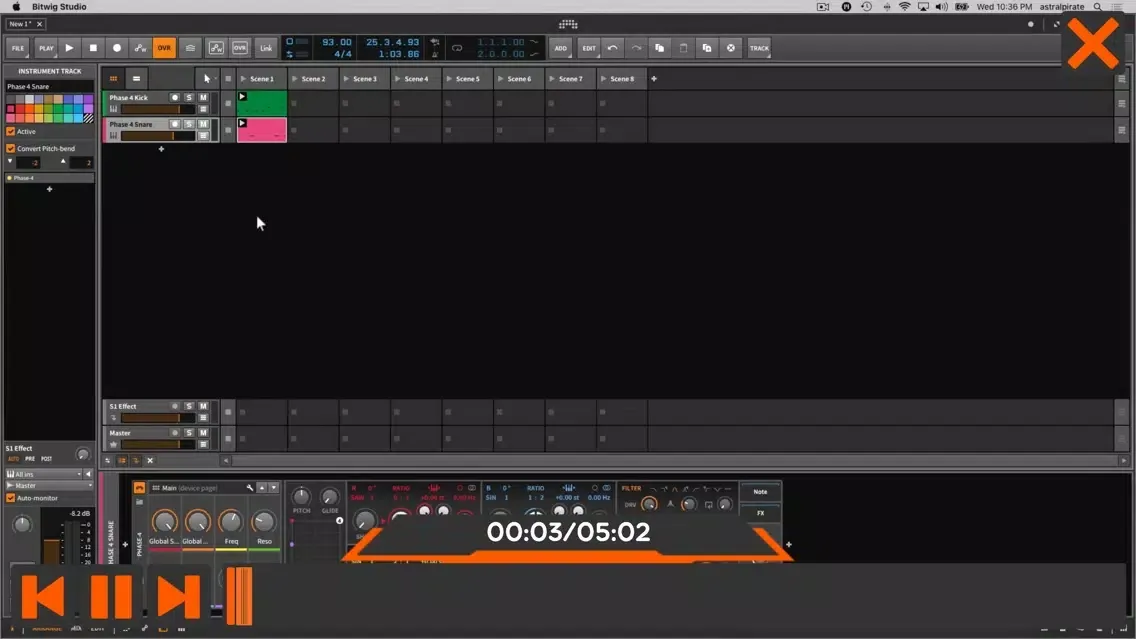Record-arm the Phase 4 Snare track
Screen dimensions: 1136x639
coord(175,124)
